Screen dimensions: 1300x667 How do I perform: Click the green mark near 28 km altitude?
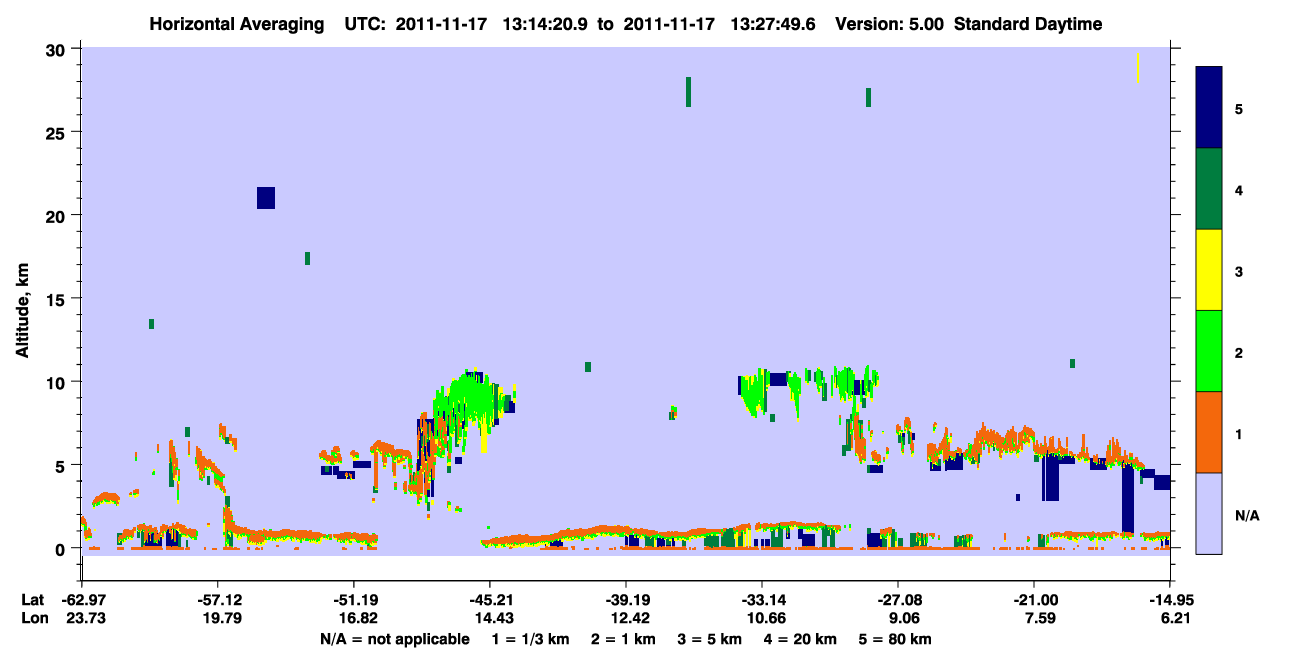click(688, 92)
